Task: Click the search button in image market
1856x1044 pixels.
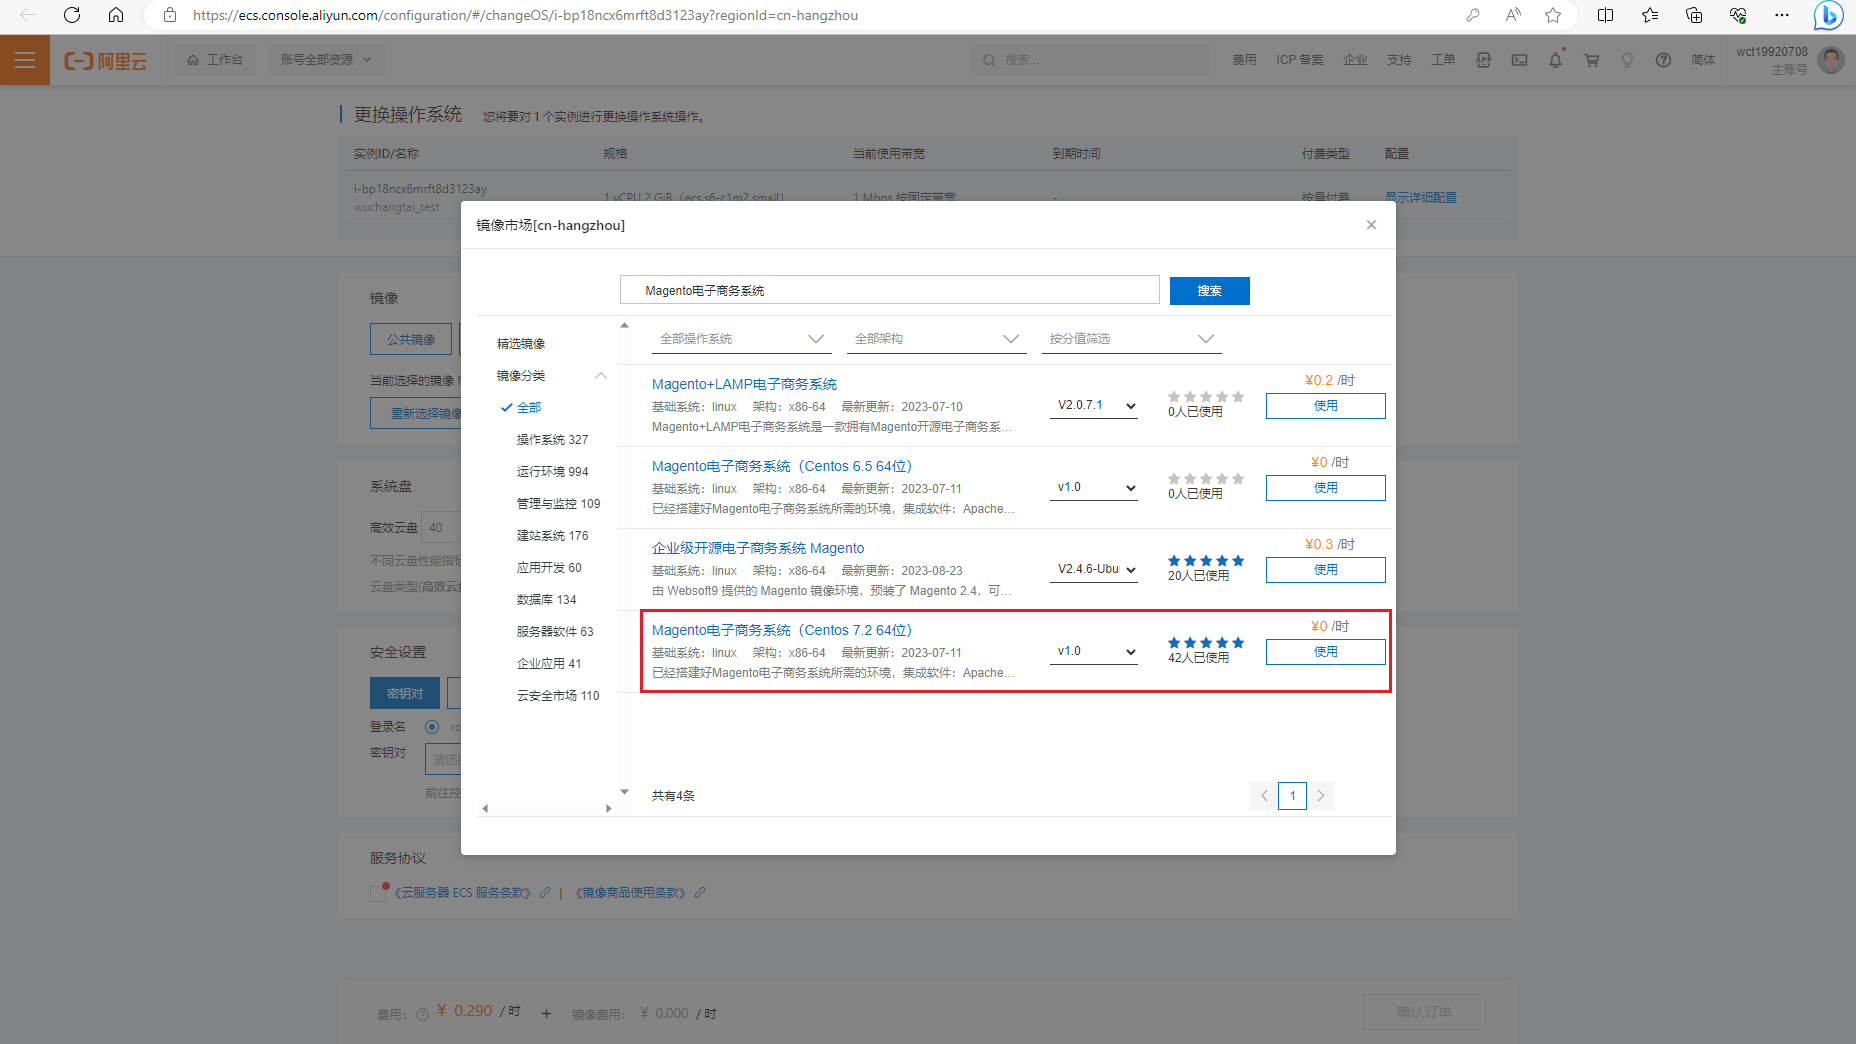Action: tap(1210, 291)
